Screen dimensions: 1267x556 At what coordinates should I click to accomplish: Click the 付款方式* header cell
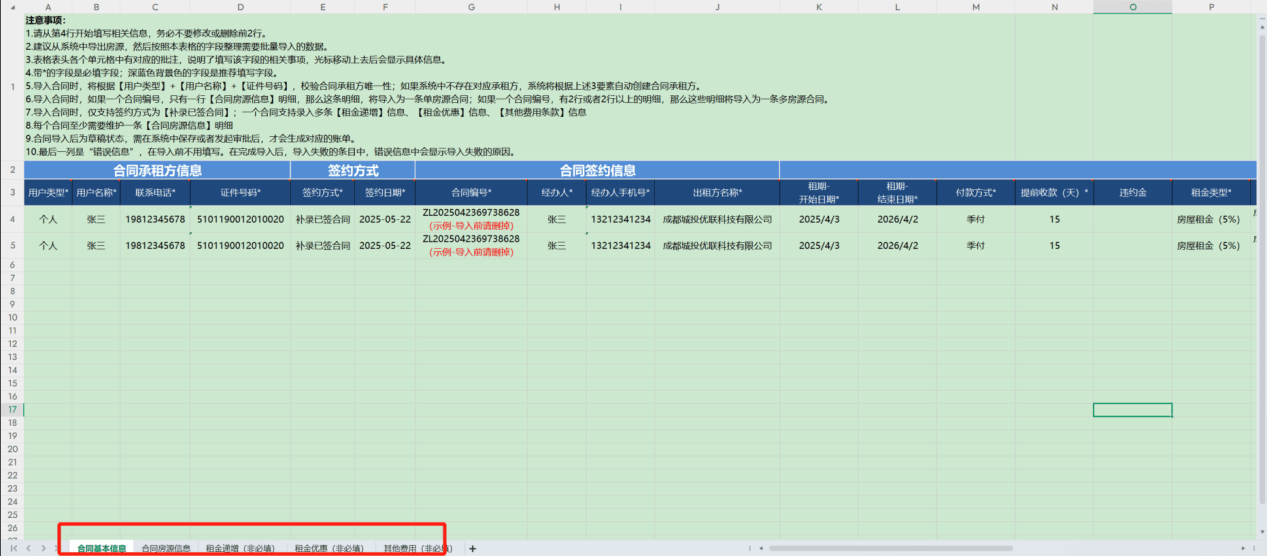click(x=975, y=192)
